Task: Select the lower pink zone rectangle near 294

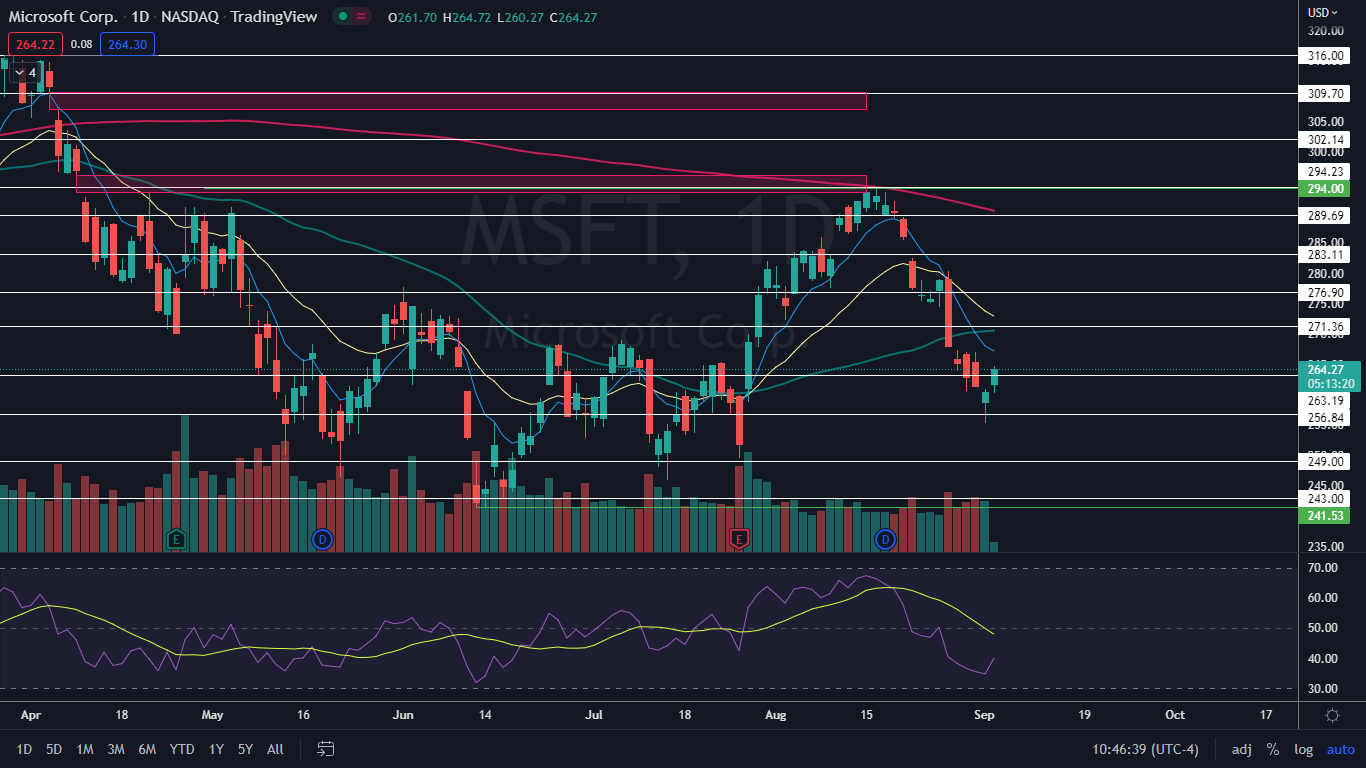Action: [x=471, y=183]
